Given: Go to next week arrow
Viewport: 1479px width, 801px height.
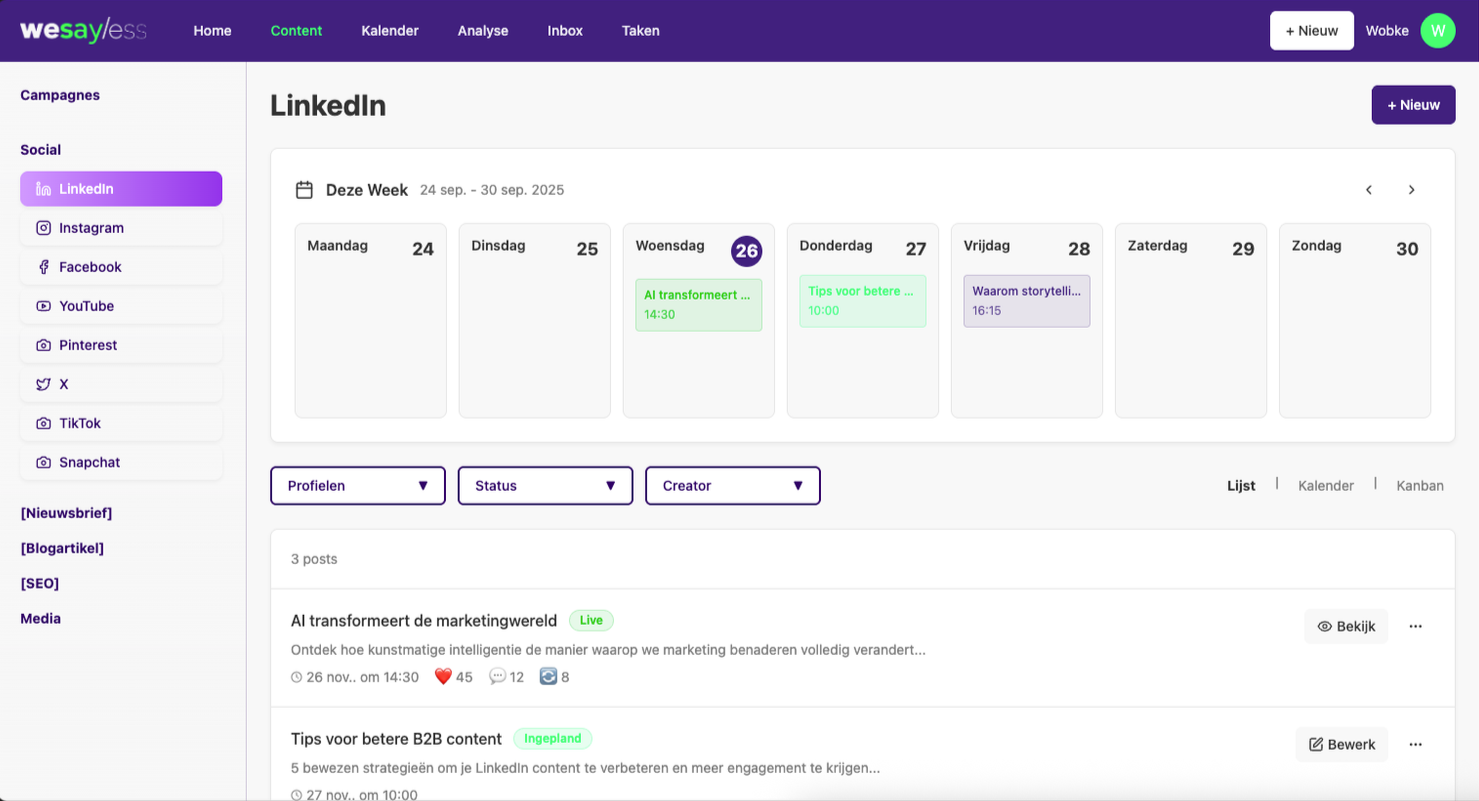Looking at the screenshot, I should tap(1411, 190).
